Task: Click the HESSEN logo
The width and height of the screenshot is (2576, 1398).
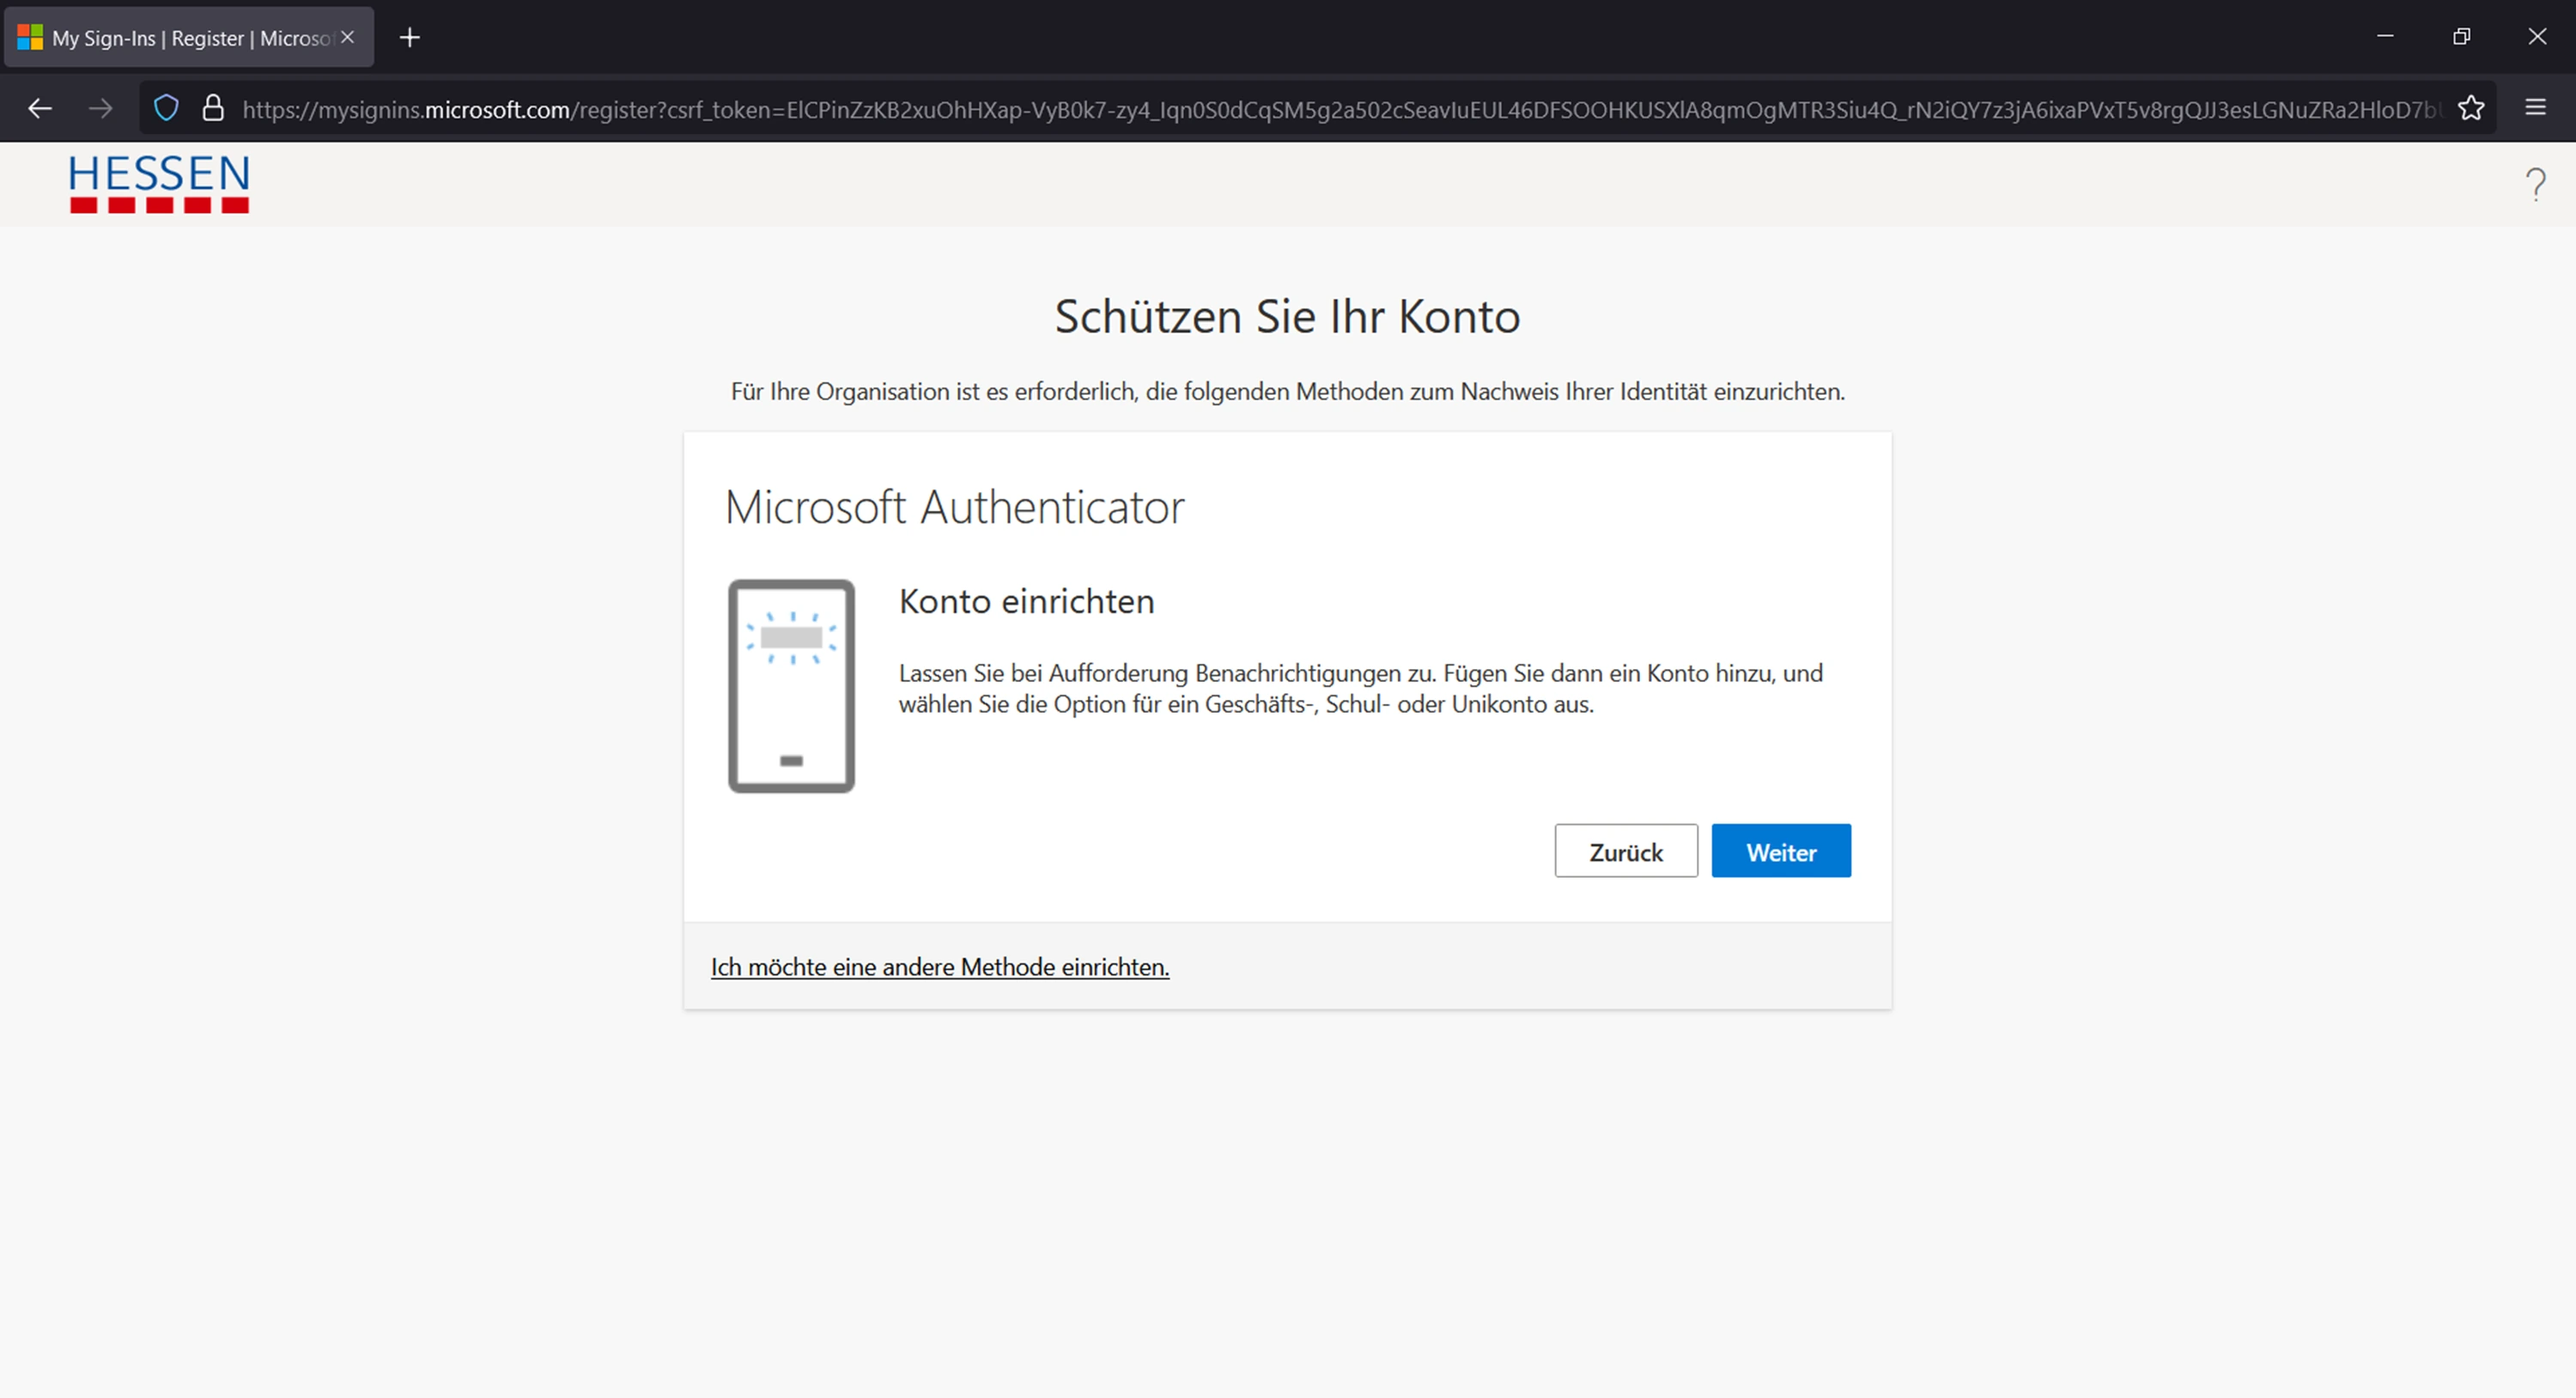Action: pos(159,183)
